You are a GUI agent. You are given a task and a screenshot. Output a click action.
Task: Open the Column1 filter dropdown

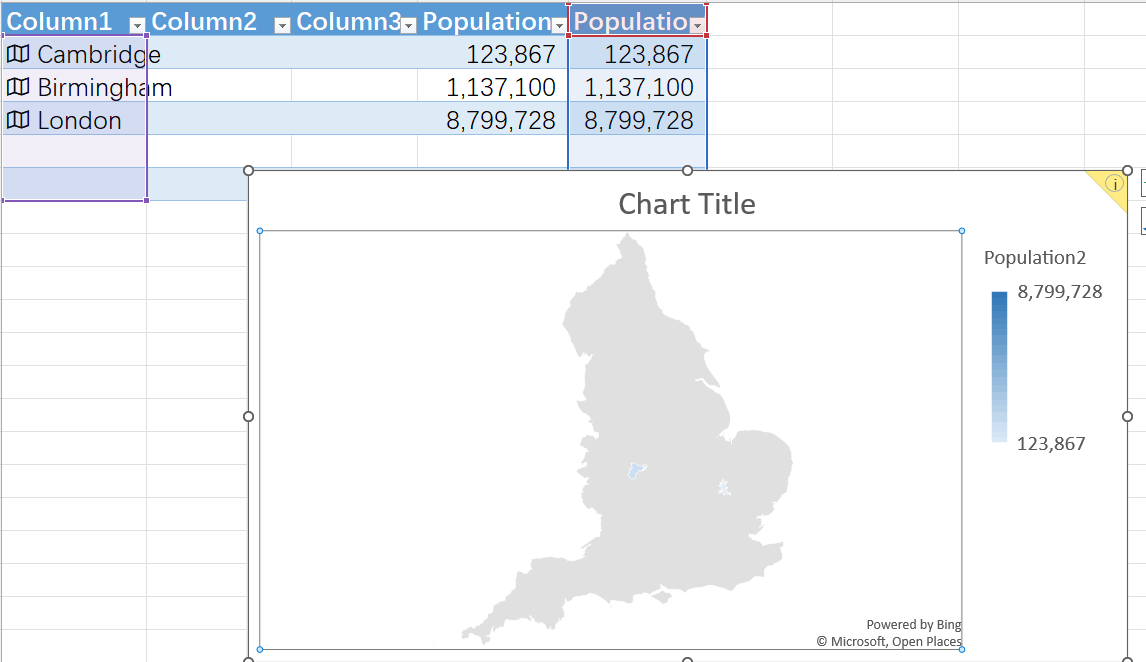pyautogui.click(x=137, y=26)
